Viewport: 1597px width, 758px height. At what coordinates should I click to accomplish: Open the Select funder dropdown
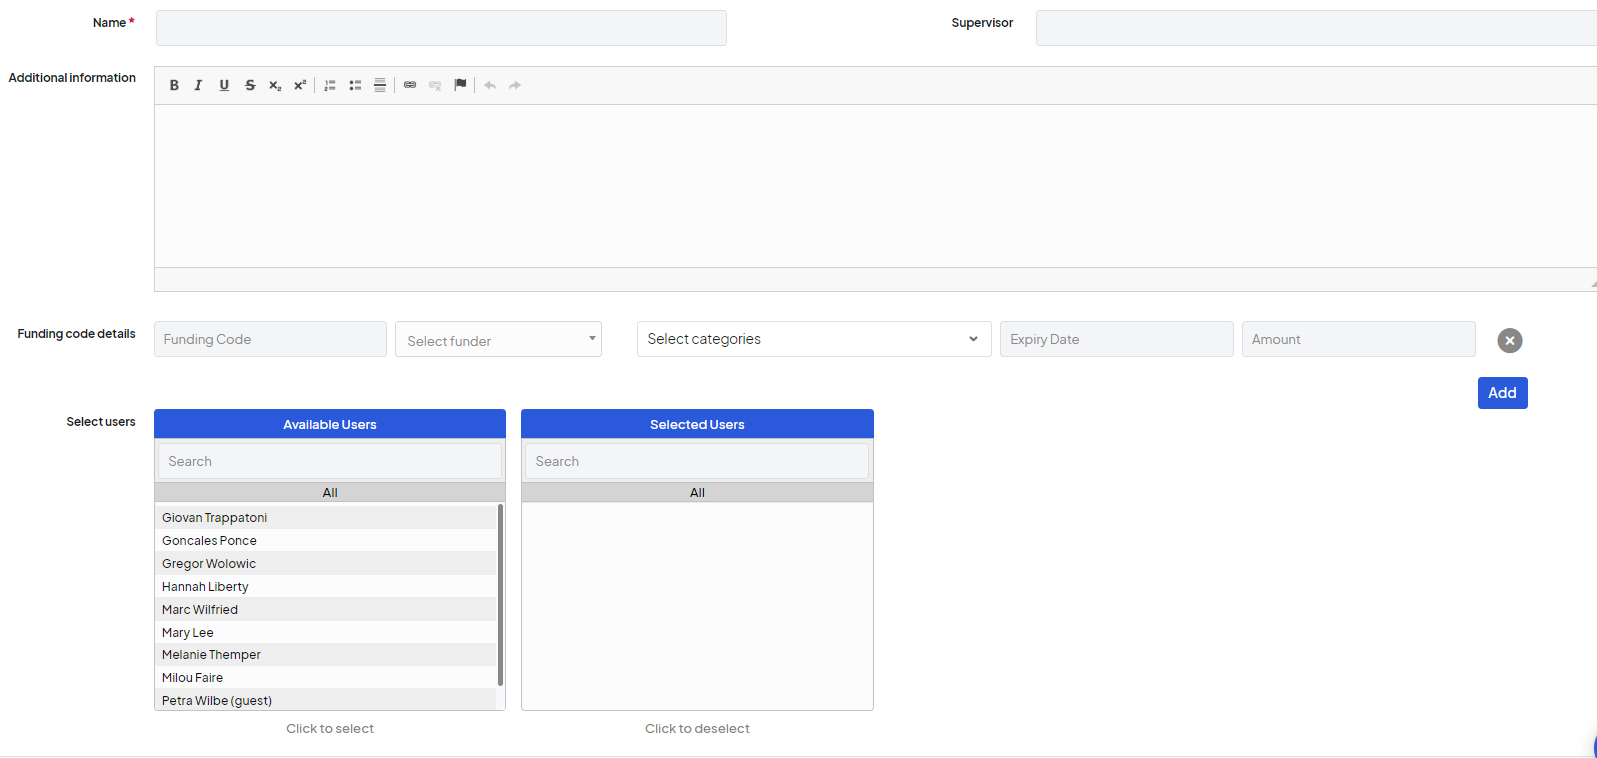point(498,340)
